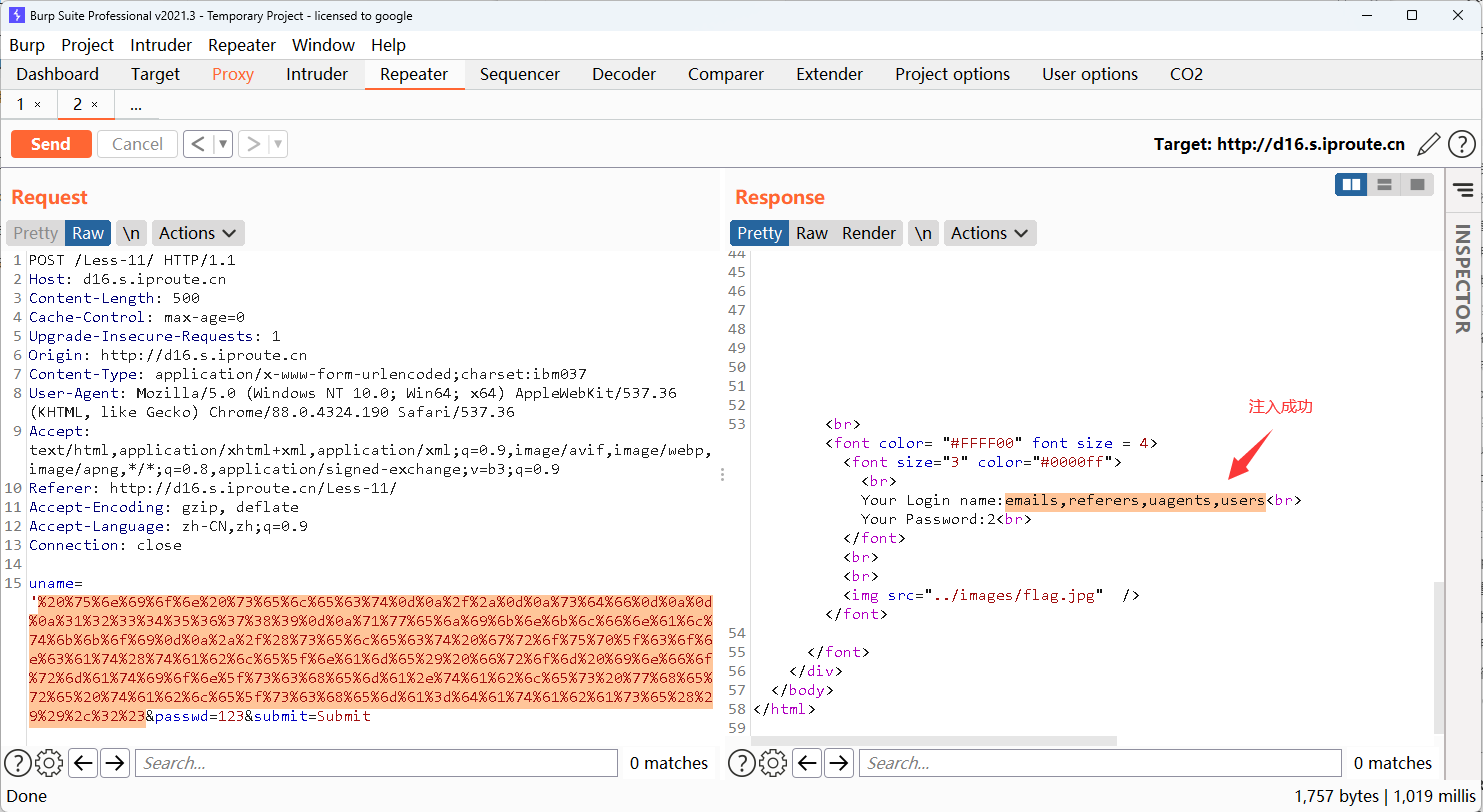The height and width of the screenshot is (812, 1483).
Task: Switch response view to Raw
Action: pos(811,233)
